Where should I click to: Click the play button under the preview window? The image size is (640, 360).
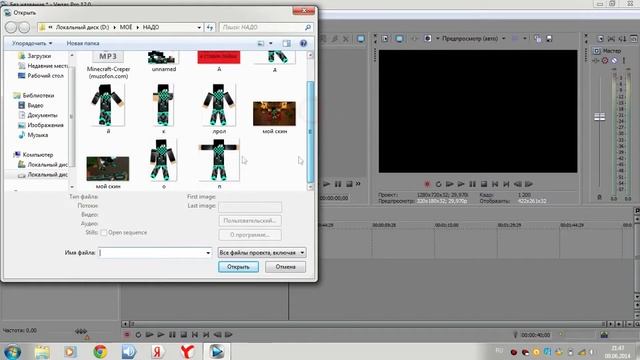click(x=461, y=184)
